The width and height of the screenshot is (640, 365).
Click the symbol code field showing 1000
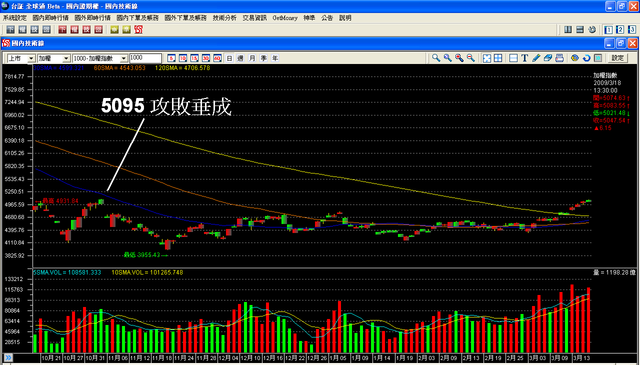pos(145,58)
